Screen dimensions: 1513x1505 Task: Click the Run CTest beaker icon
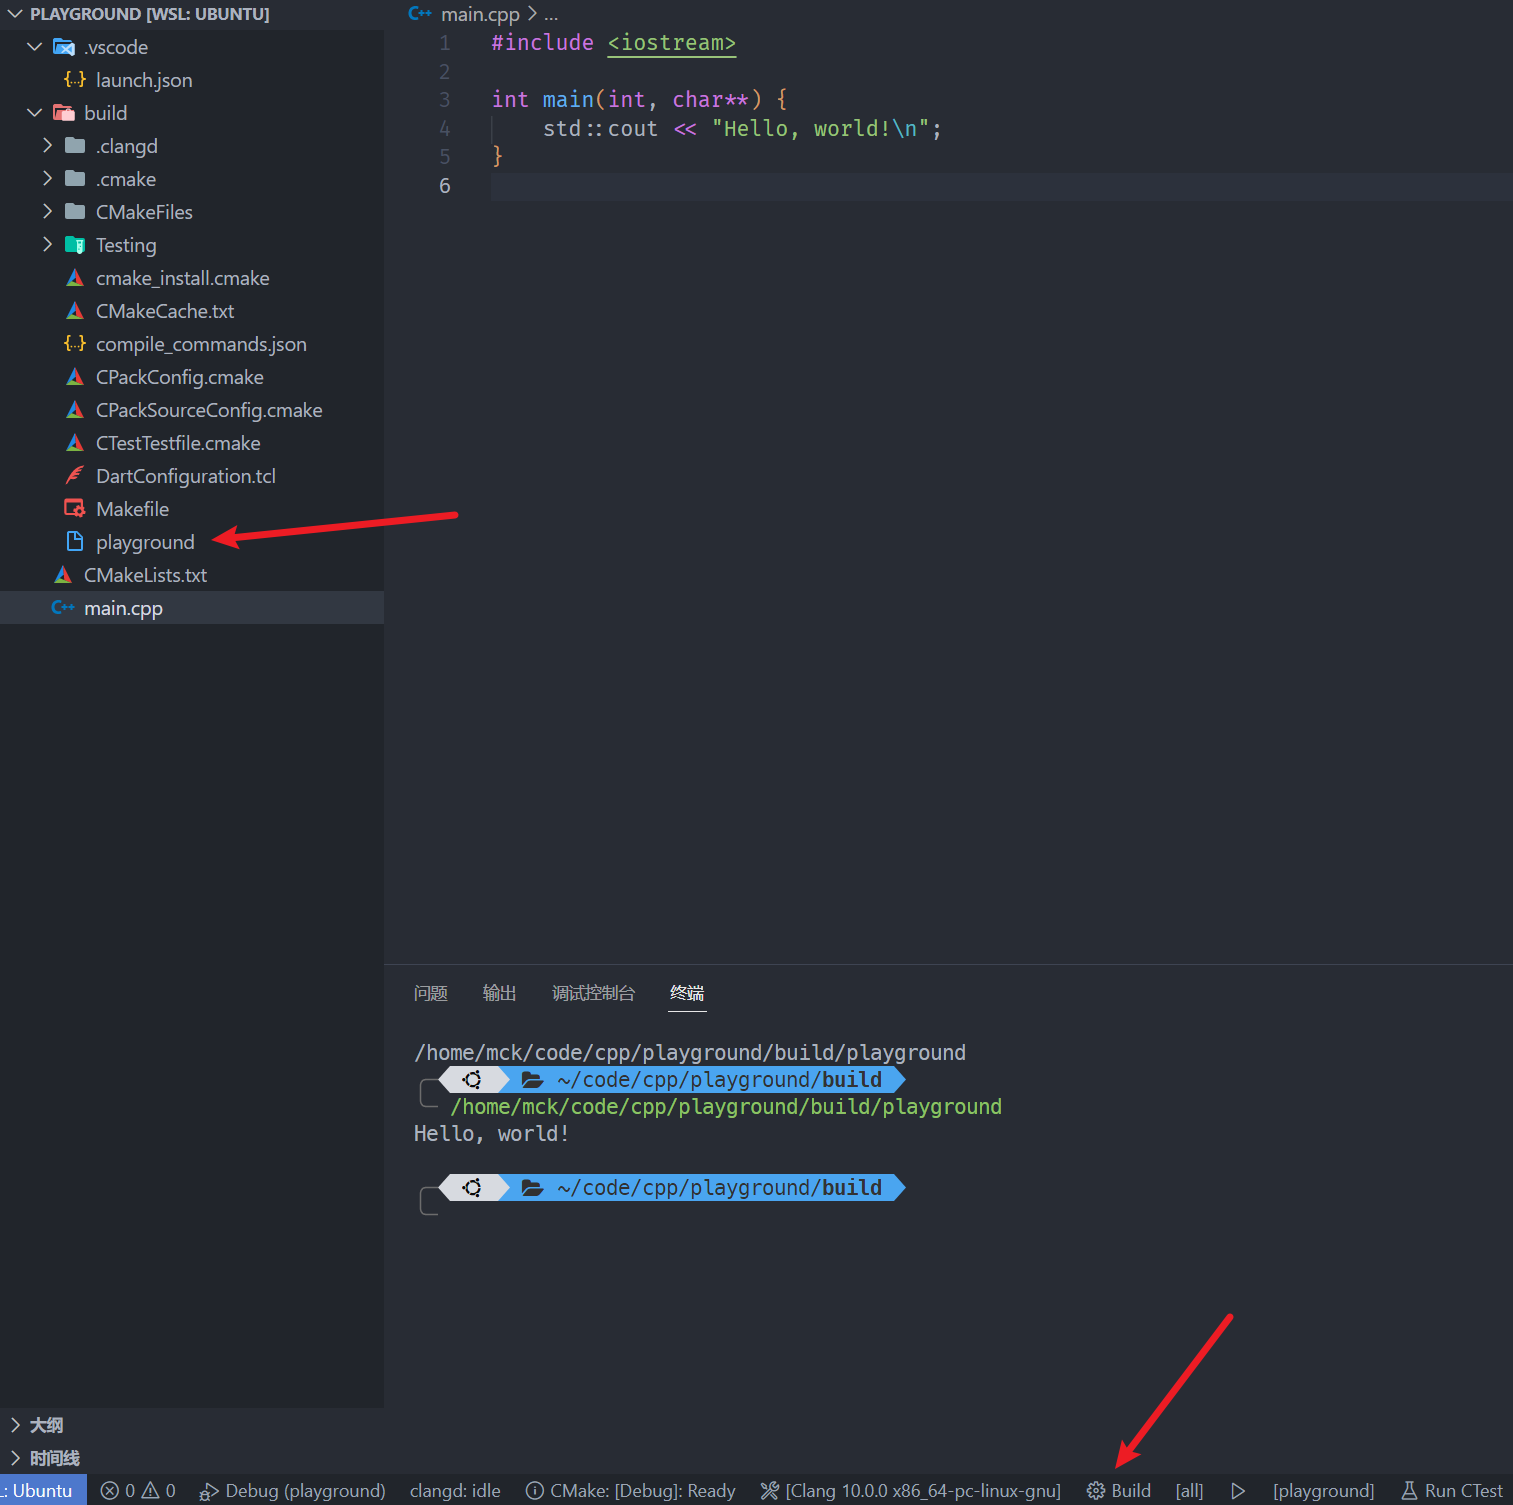[x=1409, y=1490]
